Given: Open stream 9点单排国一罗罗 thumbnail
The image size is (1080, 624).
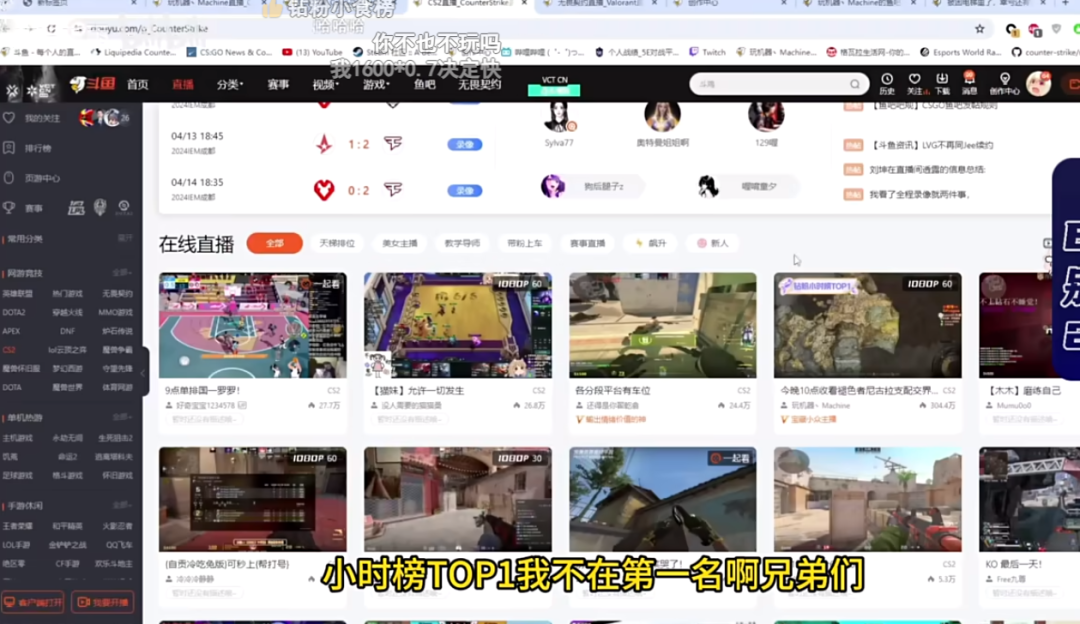Looking at the screenshot, I should (x=253, y=325).
